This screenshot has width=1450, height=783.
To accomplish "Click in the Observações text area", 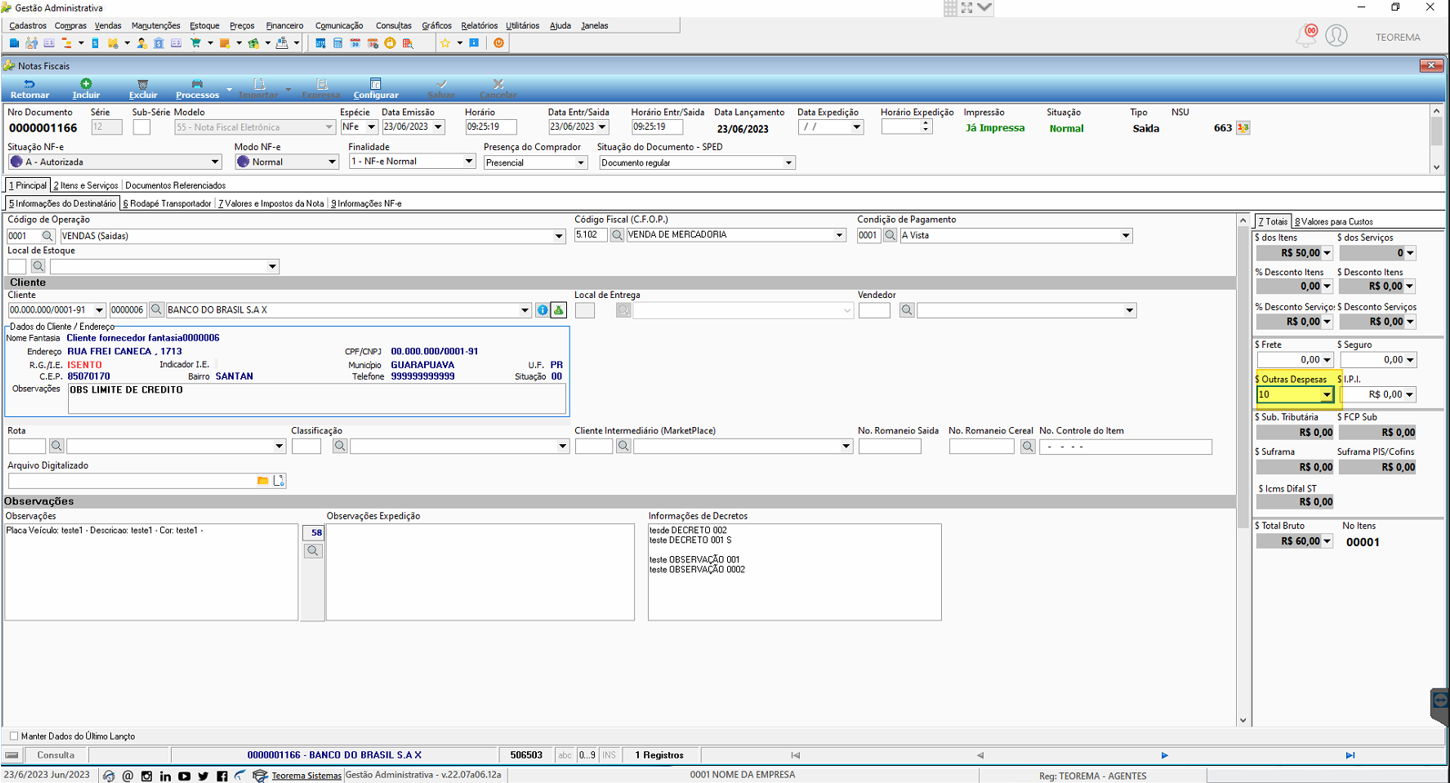I will [x=151, y=572].
